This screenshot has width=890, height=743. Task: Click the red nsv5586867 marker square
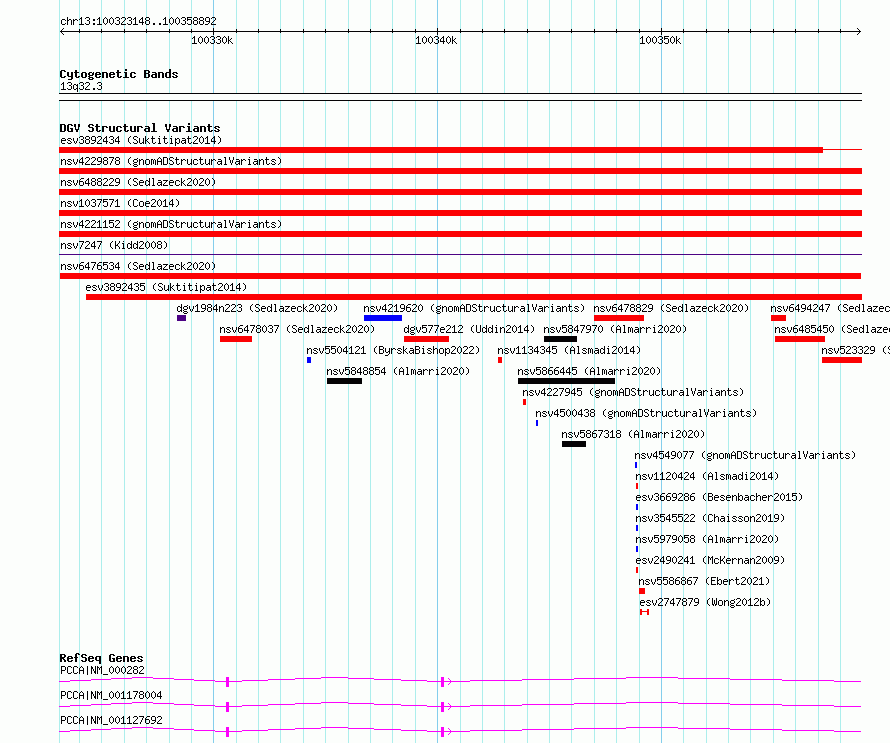642,591
